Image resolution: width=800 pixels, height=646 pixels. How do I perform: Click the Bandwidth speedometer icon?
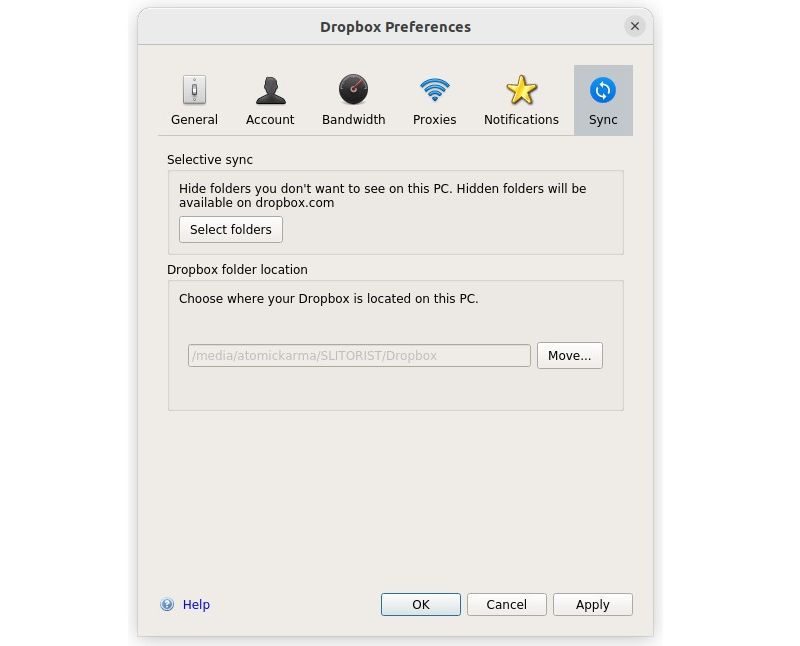point(353,90)
